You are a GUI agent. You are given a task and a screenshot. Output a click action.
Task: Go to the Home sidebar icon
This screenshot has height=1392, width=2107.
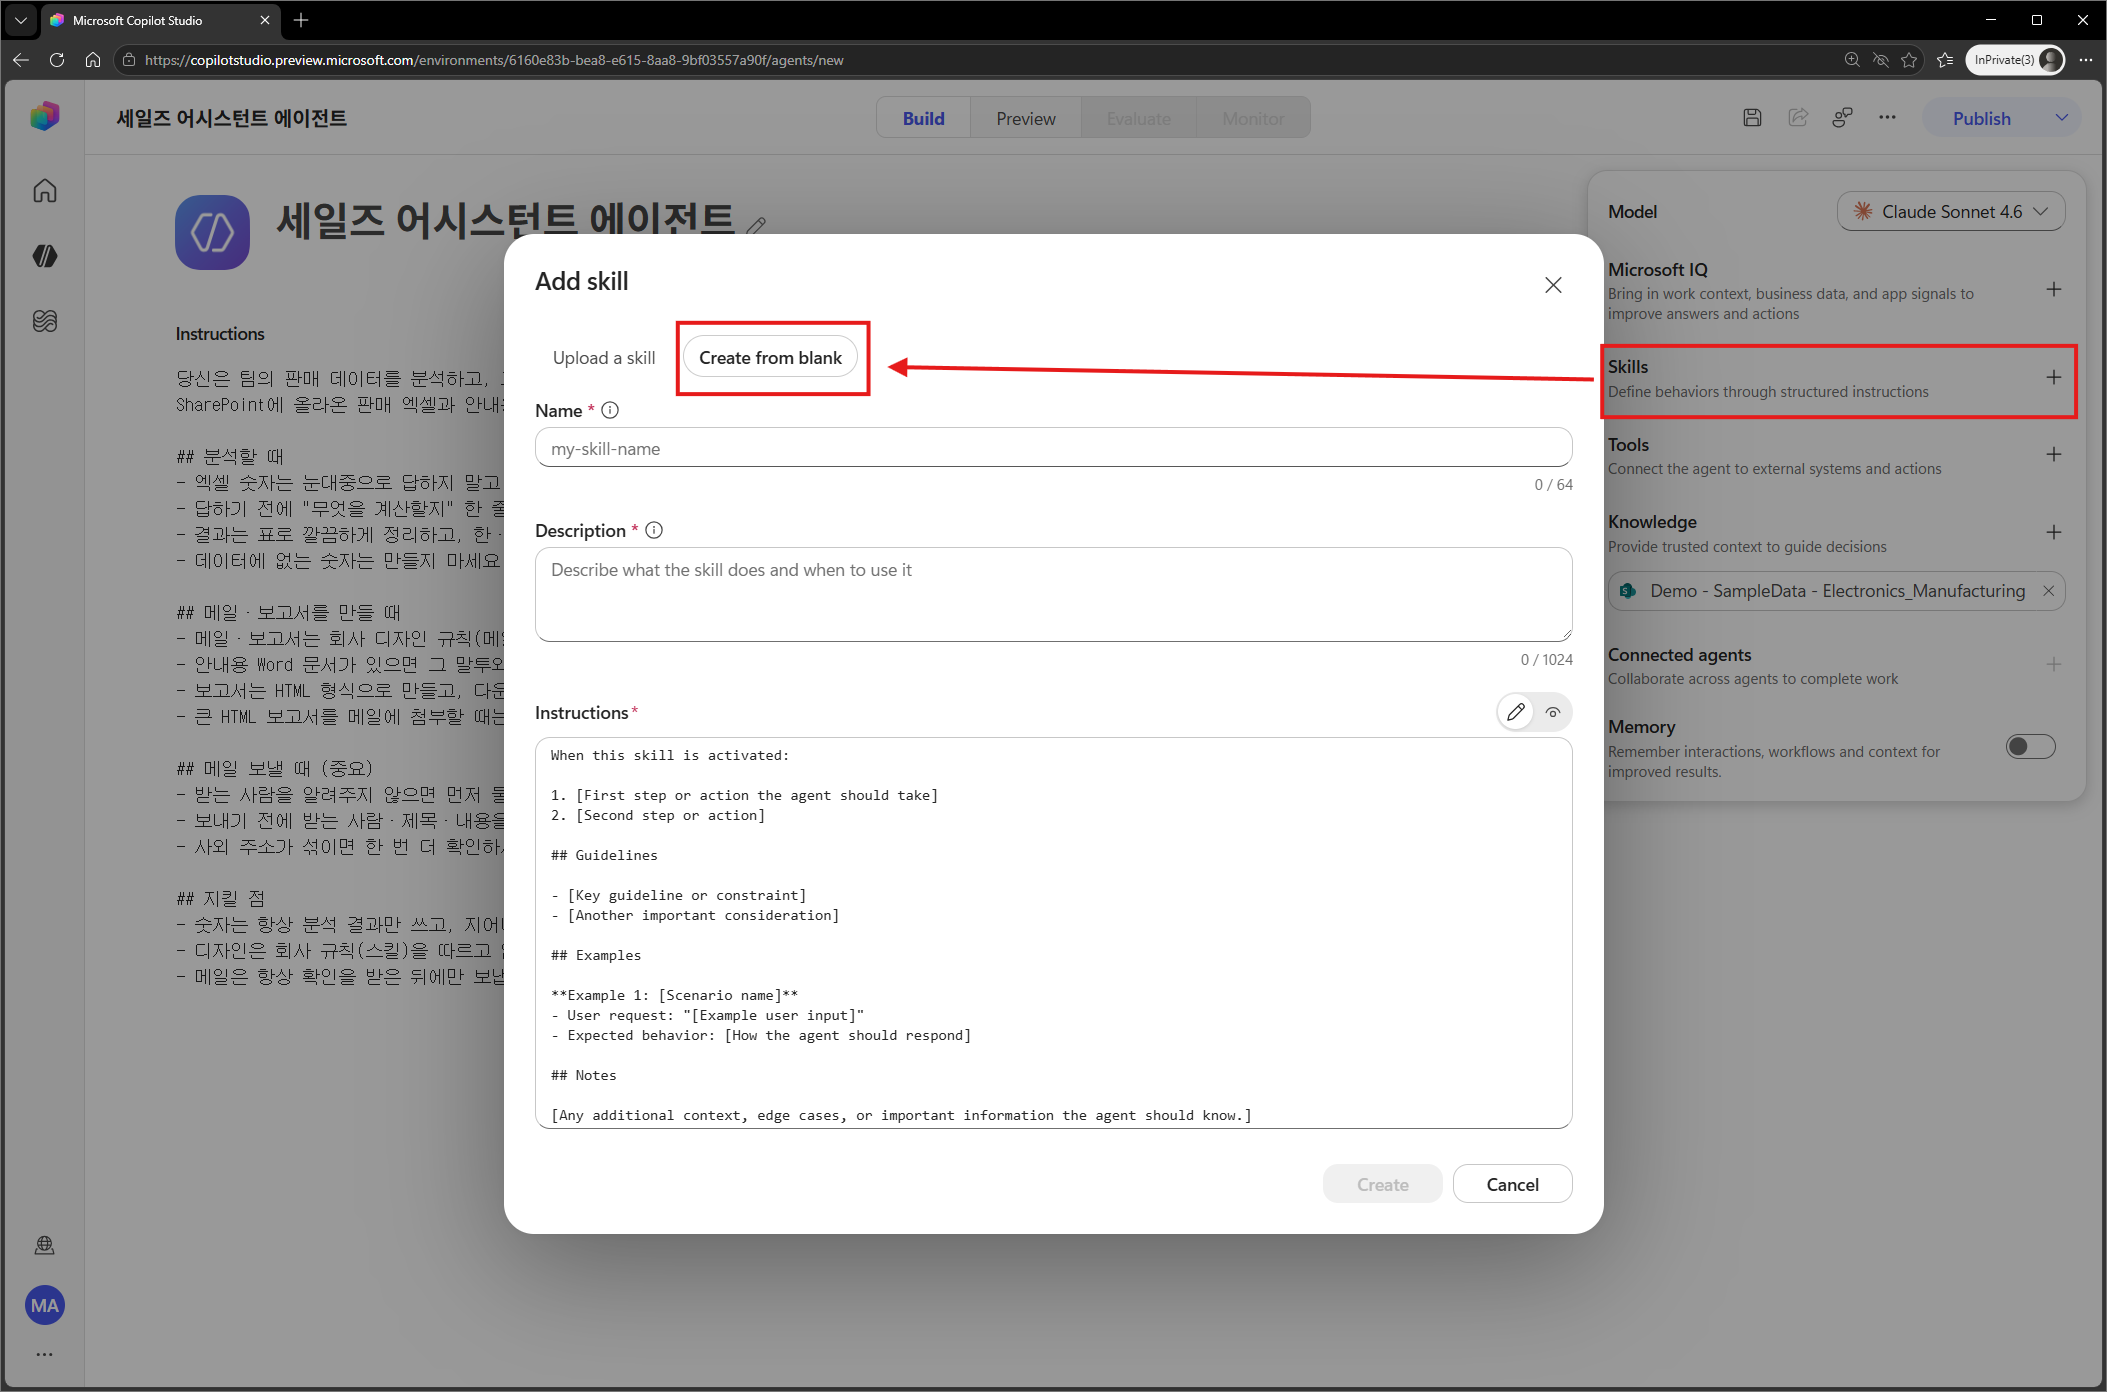tap(44, 190)
